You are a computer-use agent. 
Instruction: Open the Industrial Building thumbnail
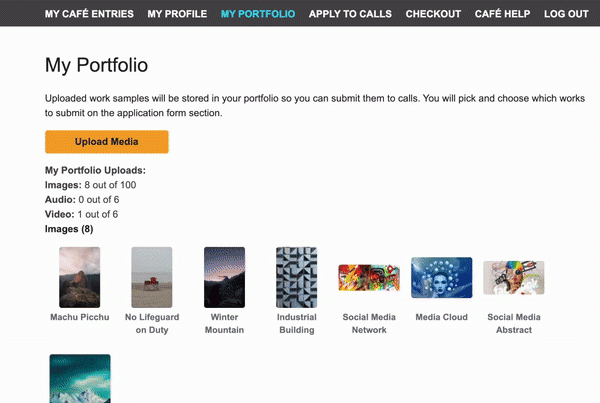pyautogui.click(x=297, y=277)
